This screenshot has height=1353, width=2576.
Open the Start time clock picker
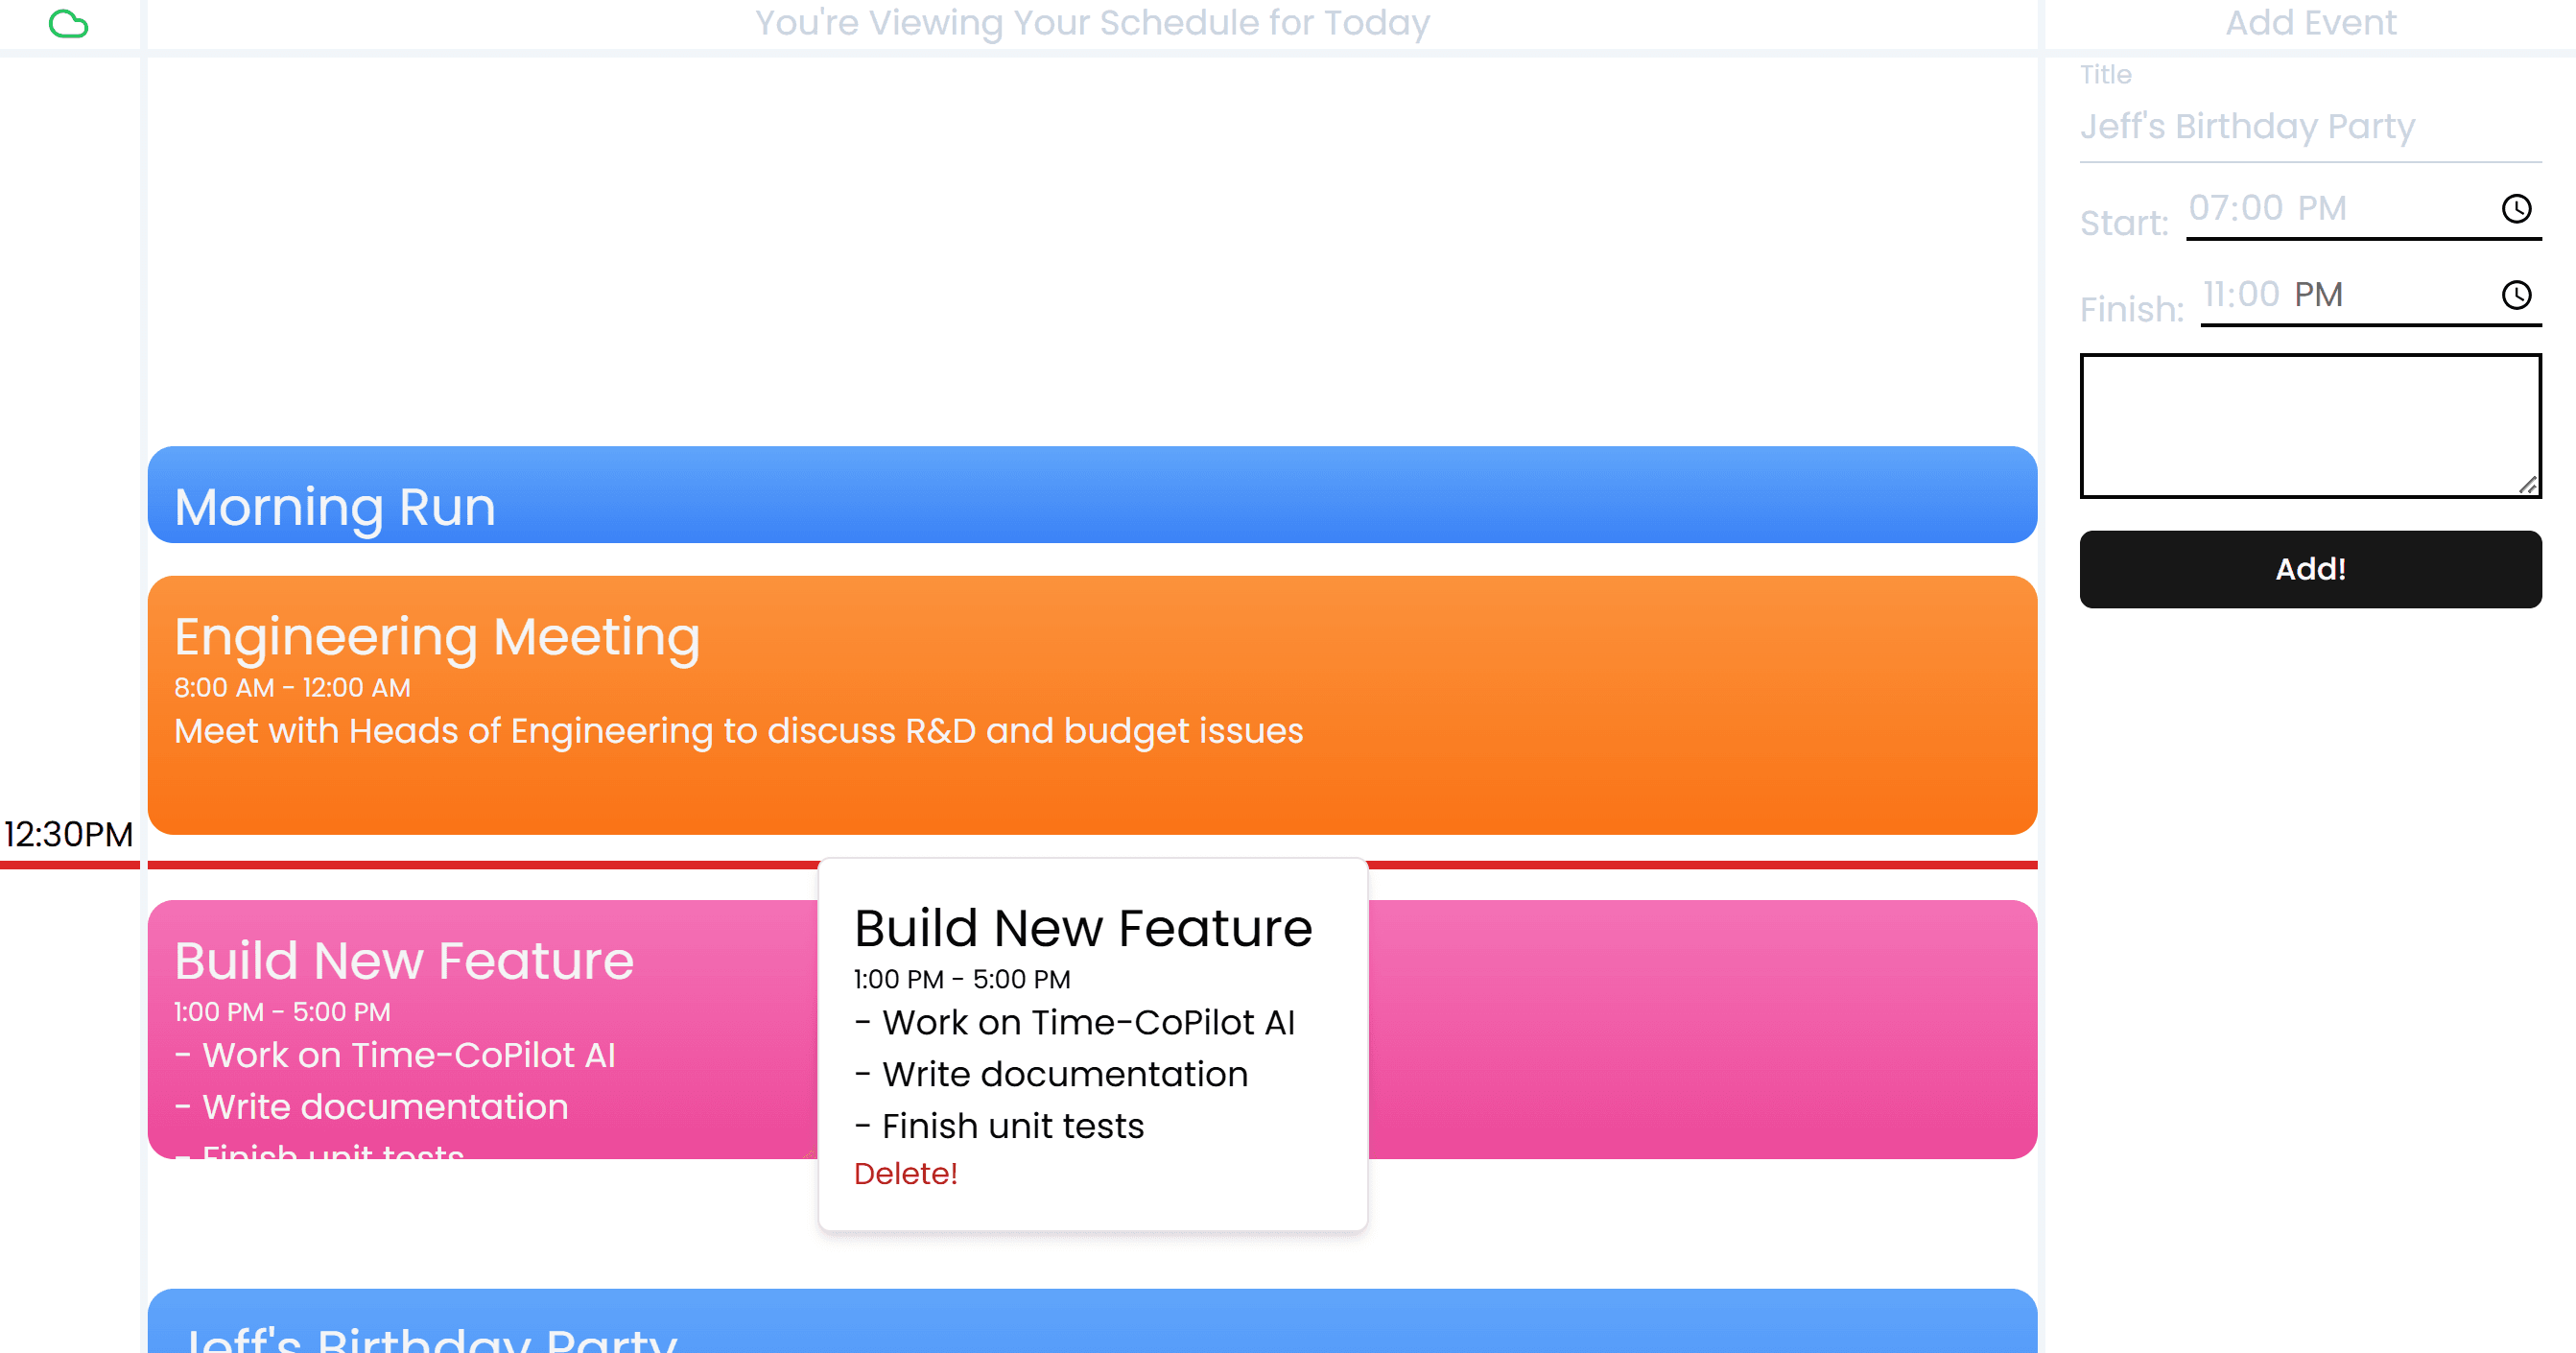point(2516,208)
